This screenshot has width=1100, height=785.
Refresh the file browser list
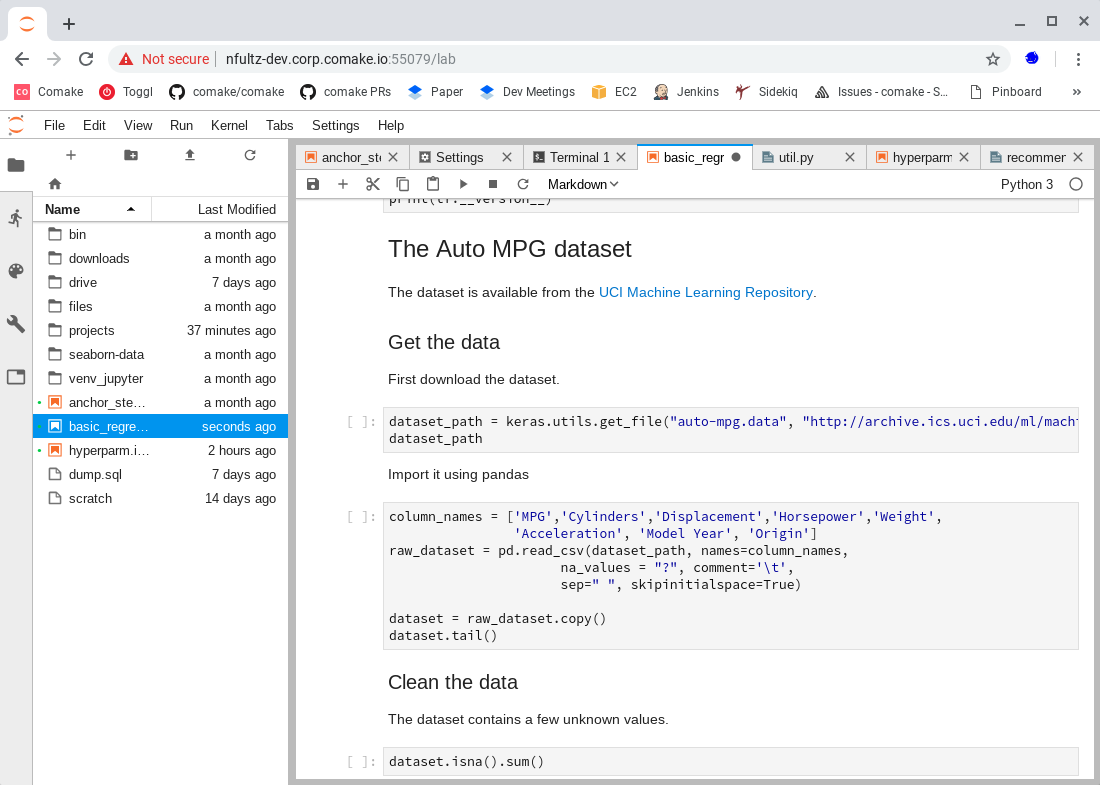[250, 155]
